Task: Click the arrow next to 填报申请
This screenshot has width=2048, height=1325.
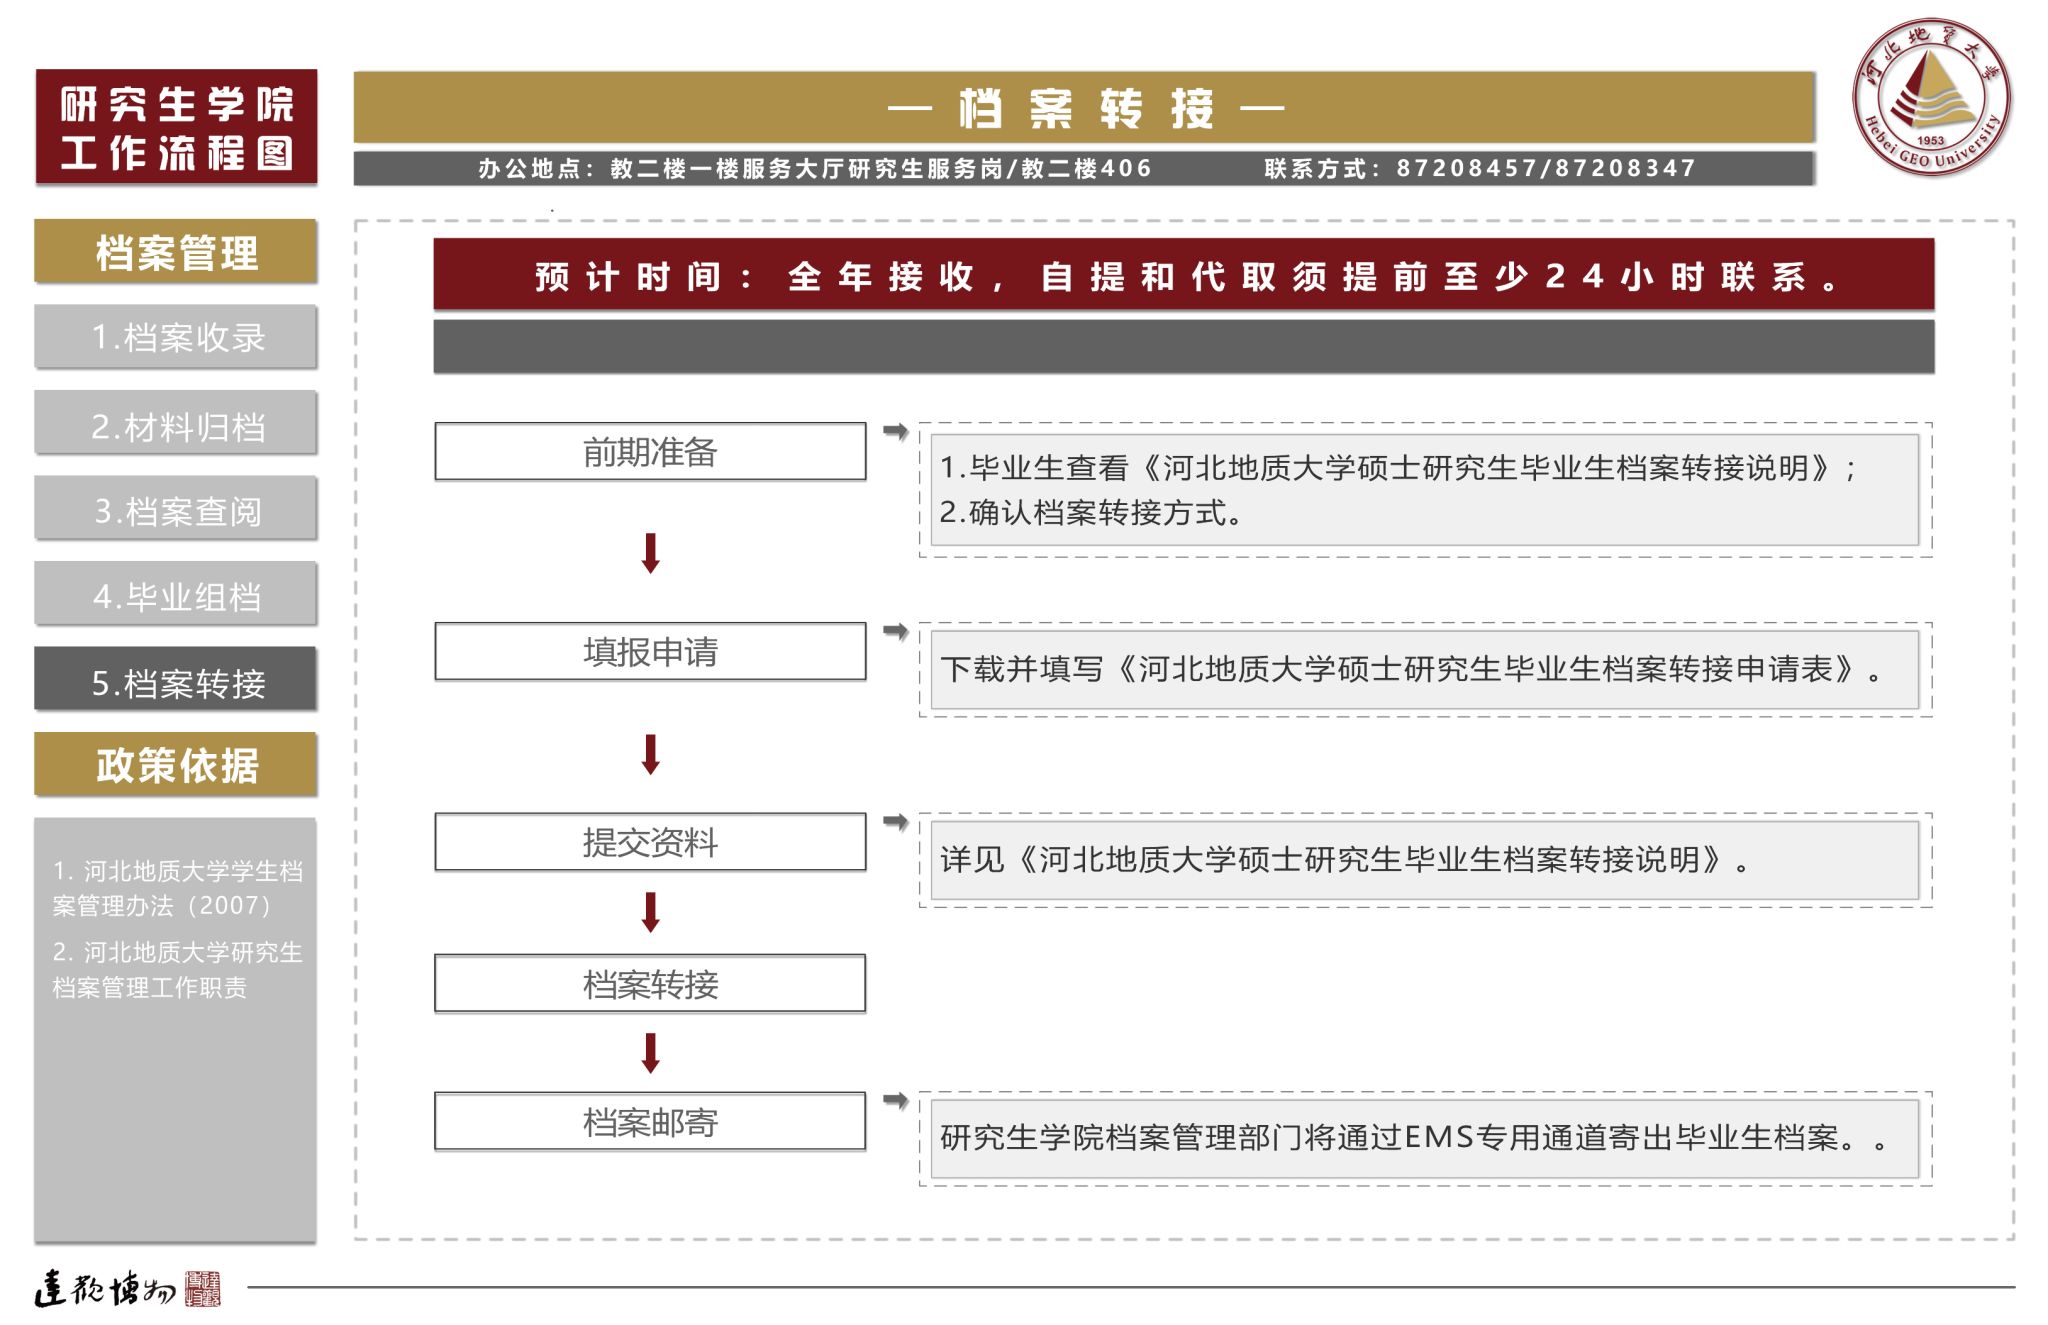Action: click(x=895, y=631)
